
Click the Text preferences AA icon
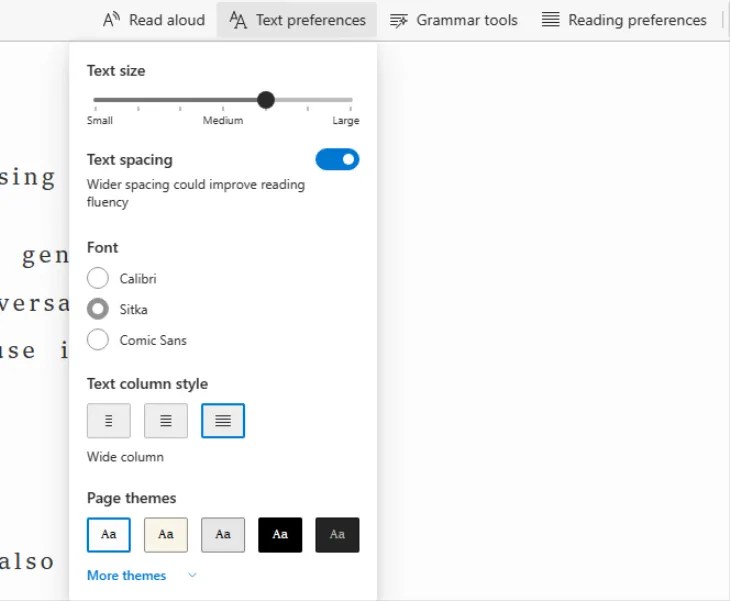click(x=238, y=20)
